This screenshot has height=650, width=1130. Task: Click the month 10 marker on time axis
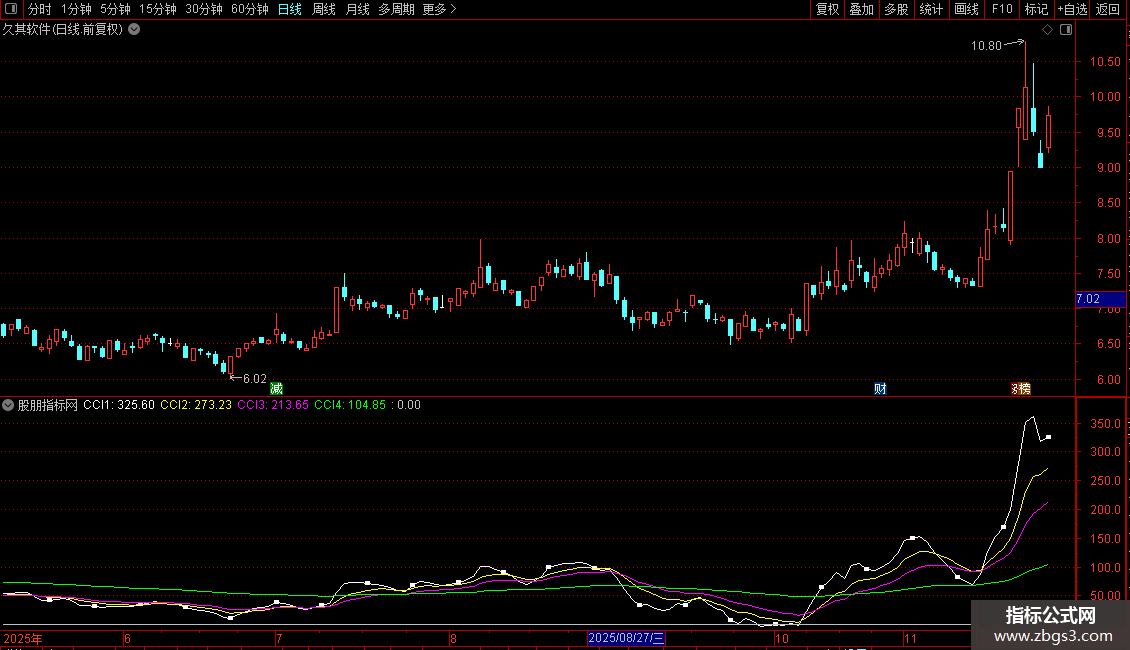tap(782, 638)
